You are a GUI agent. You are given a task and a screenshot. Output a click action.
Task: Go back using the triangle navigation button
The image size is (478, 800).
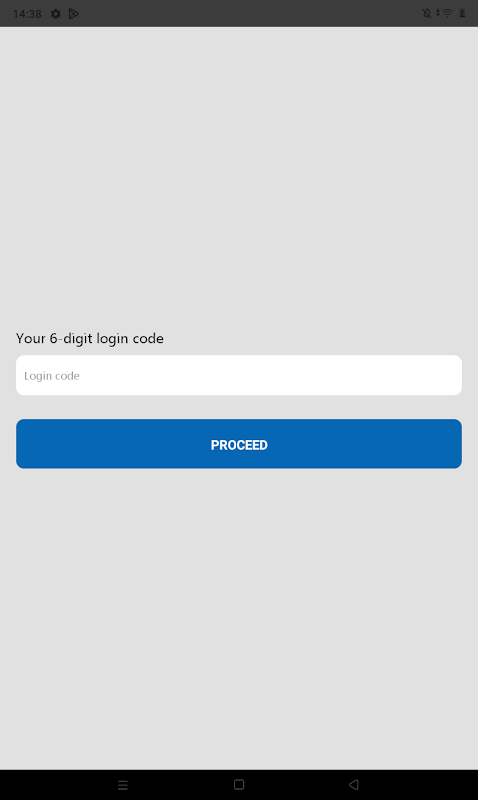click(x=354, y=784)
